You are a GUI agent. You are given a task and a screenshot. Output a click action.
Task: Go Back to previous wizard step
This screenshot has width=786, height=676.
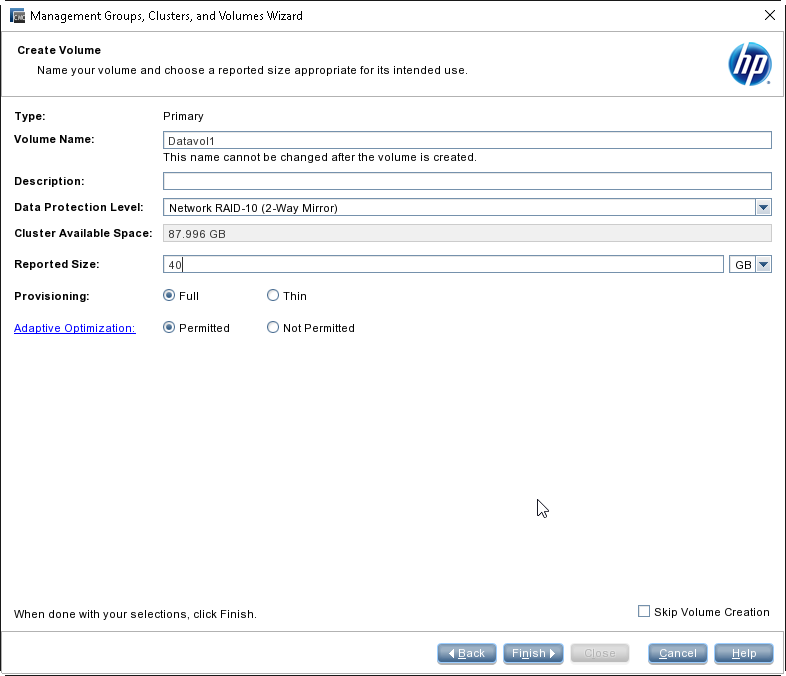[467, 653]
